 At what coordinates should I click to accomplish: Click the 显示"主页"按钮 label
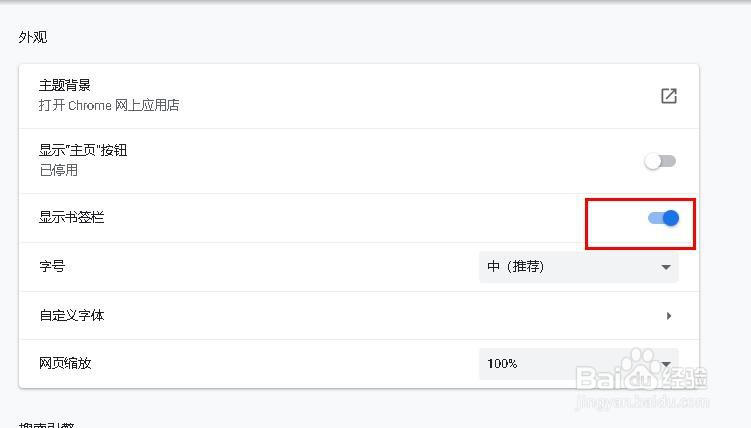[83, 150]
